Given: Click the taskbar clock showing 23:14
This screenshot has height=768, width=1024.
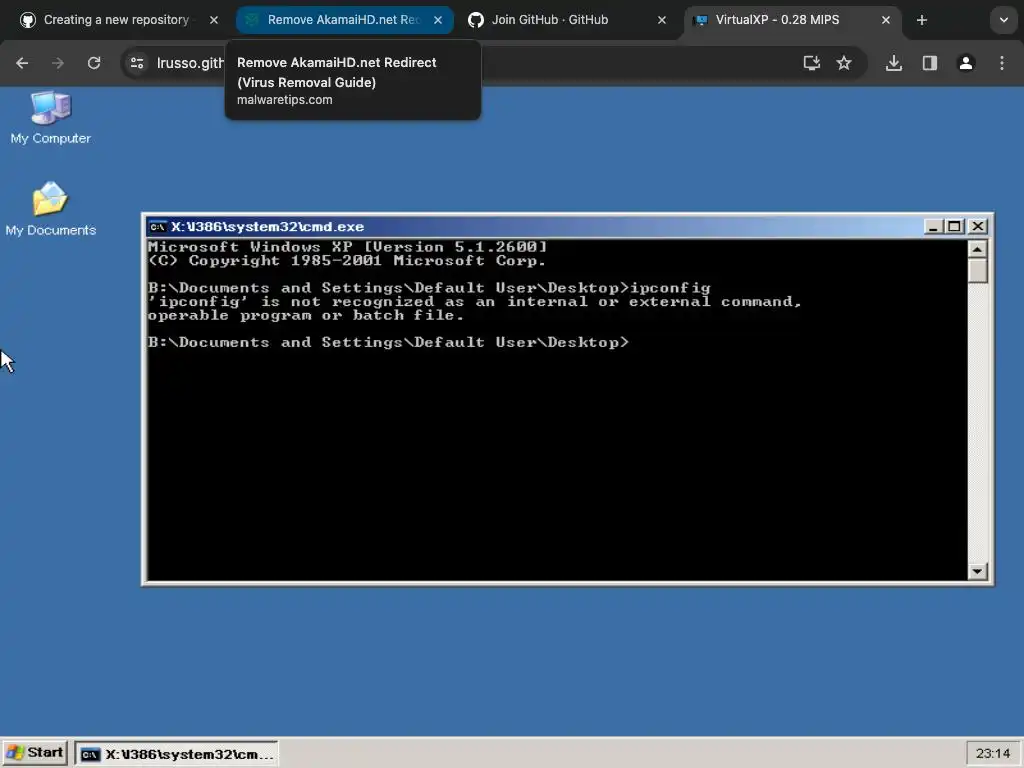Looking at the screenshot, I should (x=993, y=754).
